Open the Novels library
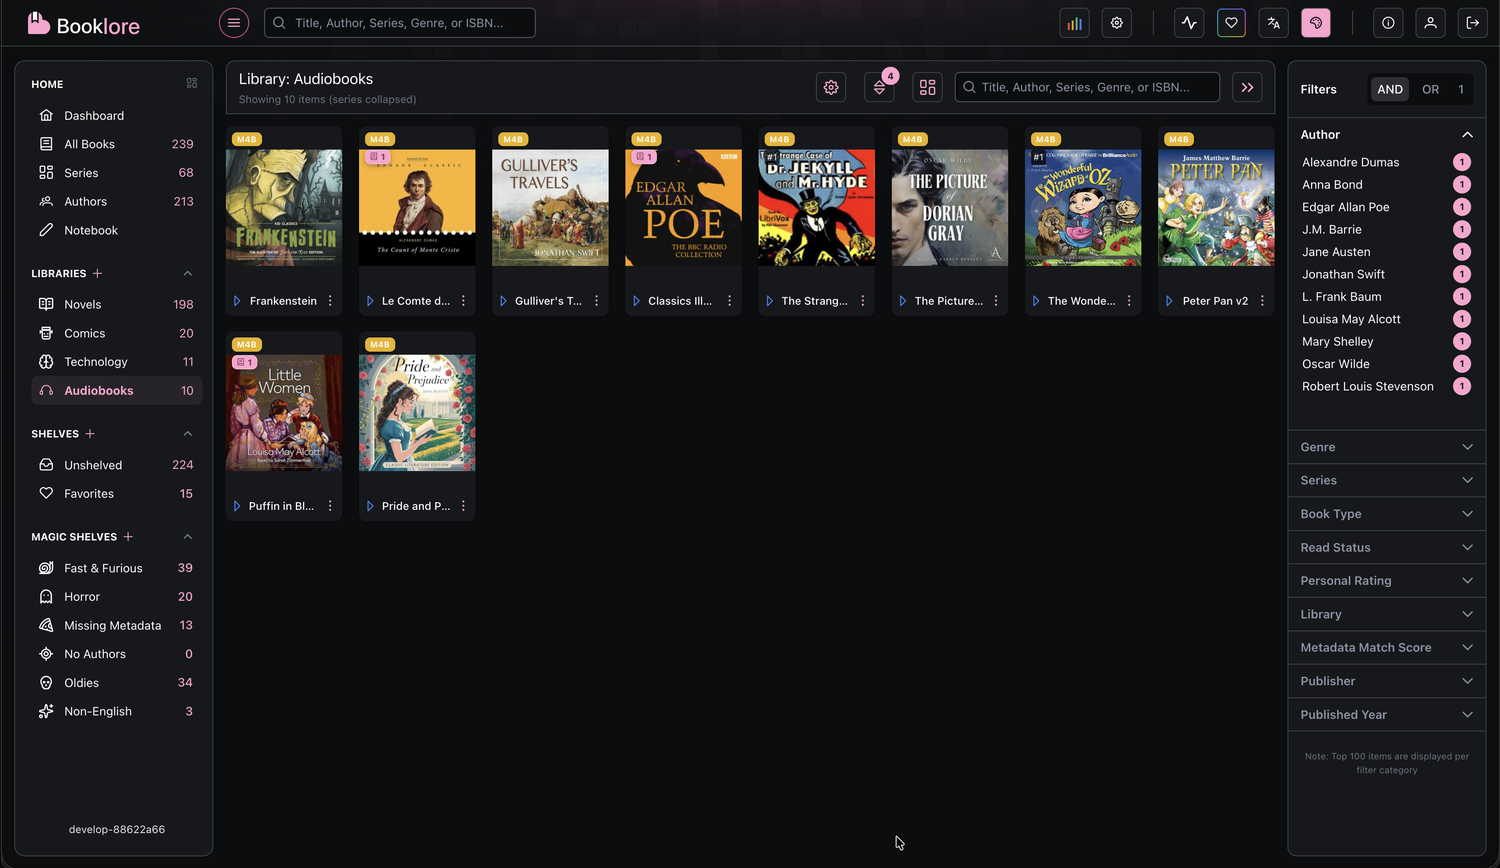Image resolution: width=1500 pixels, height=868 pixels. pyautogui.click(x=116, y=304)
